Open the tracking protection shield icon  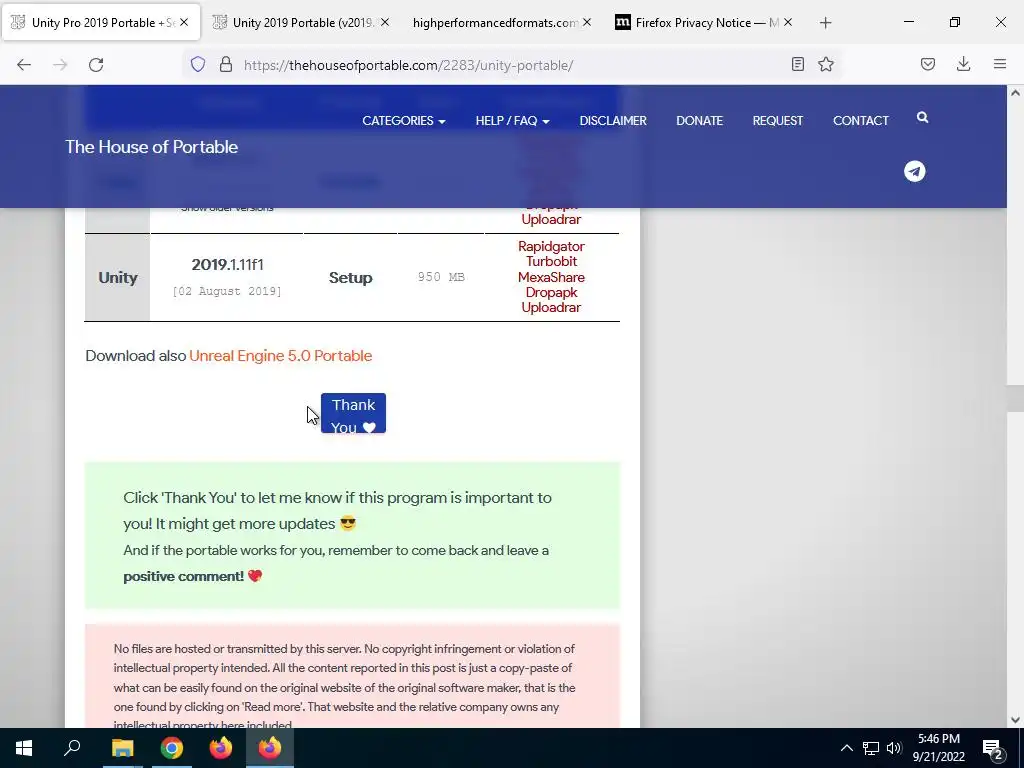pos(198,64)
